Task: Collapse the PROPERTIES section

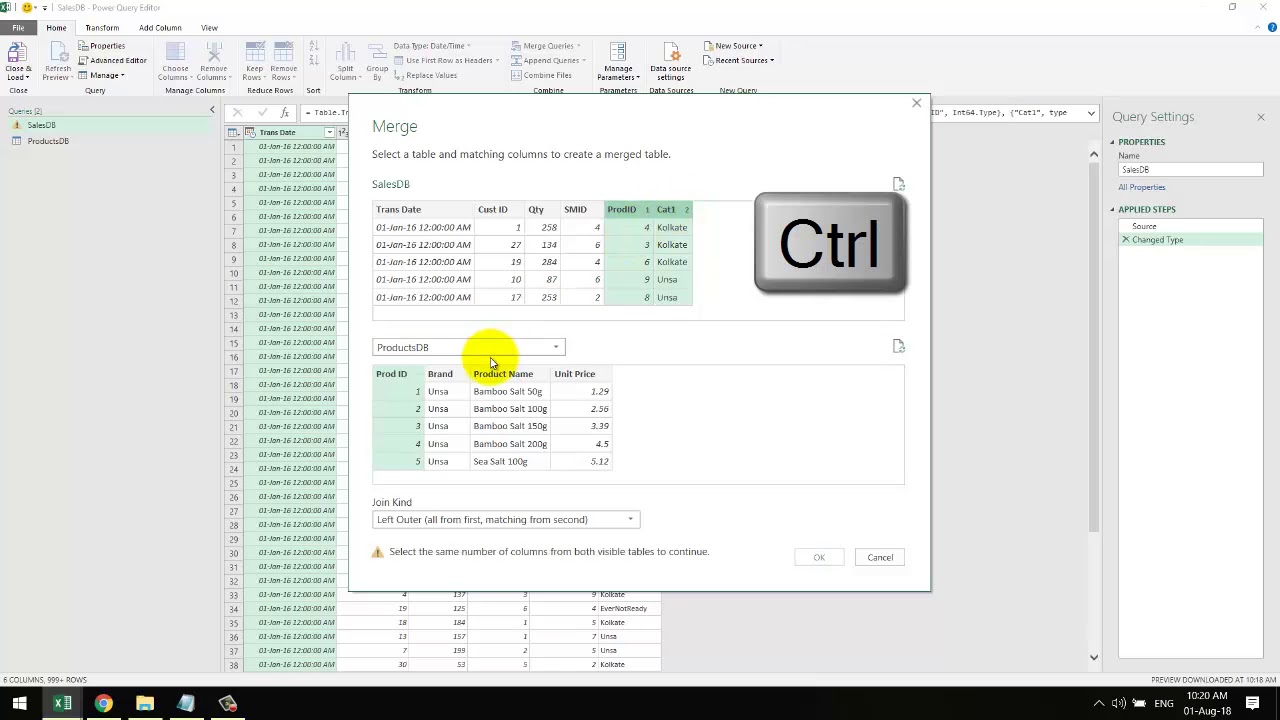Action: point(1112,142)
